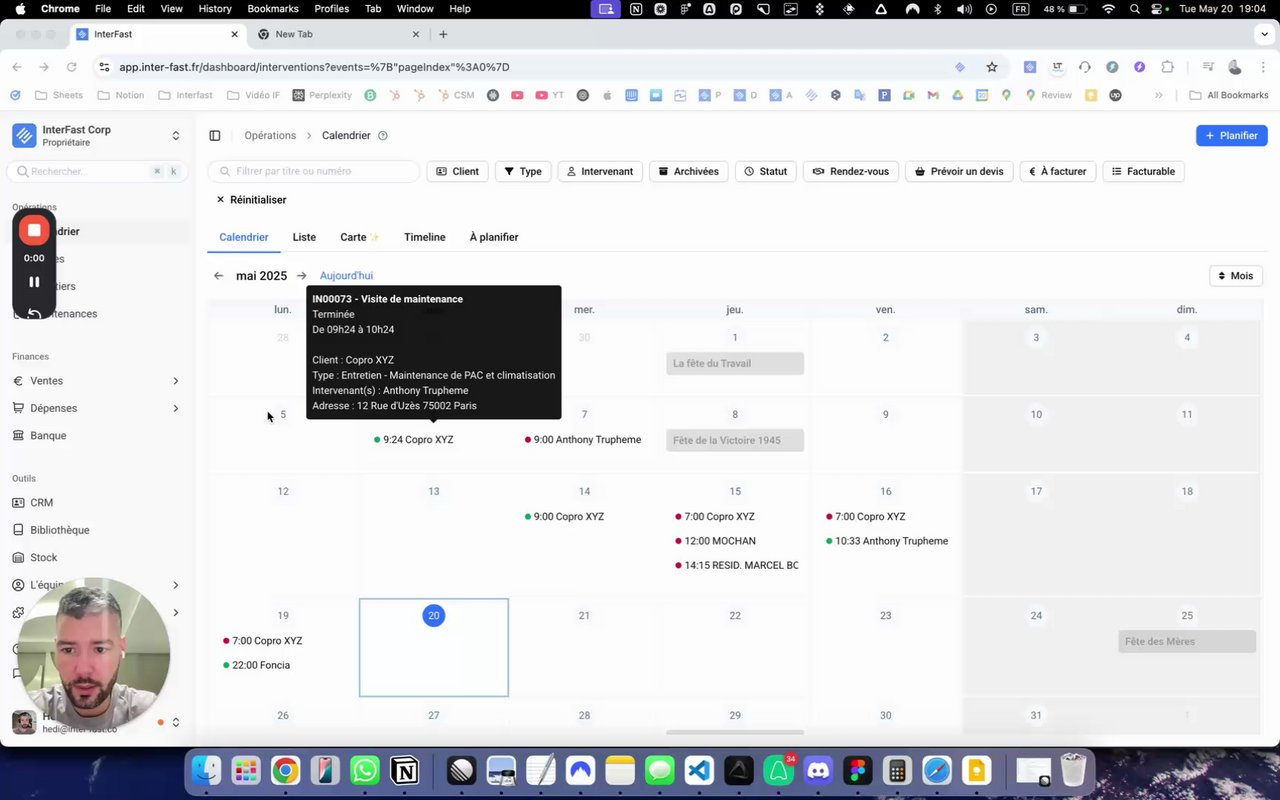
Task: Expand the Dépenses submenu chevron
Action: tap(176, 408)
